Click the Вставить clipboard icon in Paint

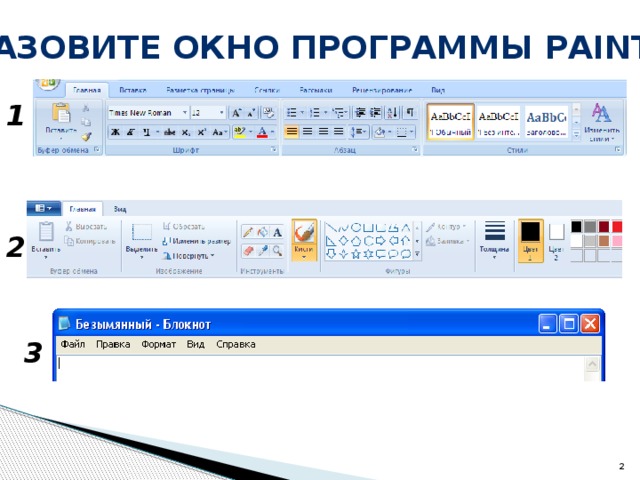coord(46,231)
